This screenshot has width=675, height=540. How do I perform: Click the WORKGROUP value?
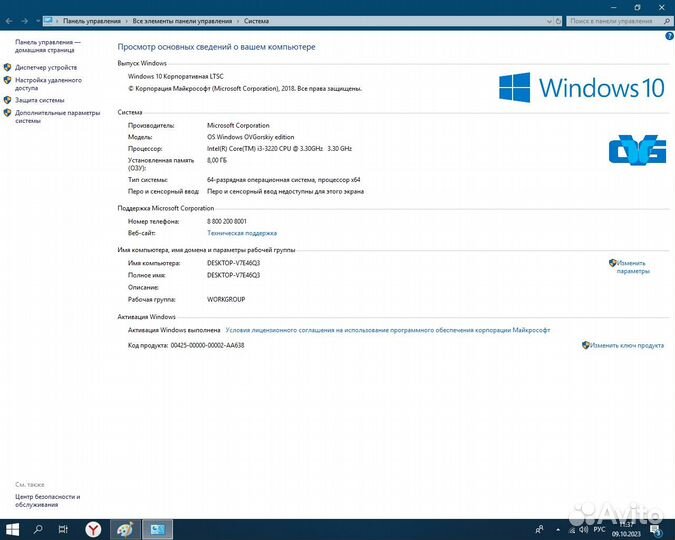click(226, 299)
